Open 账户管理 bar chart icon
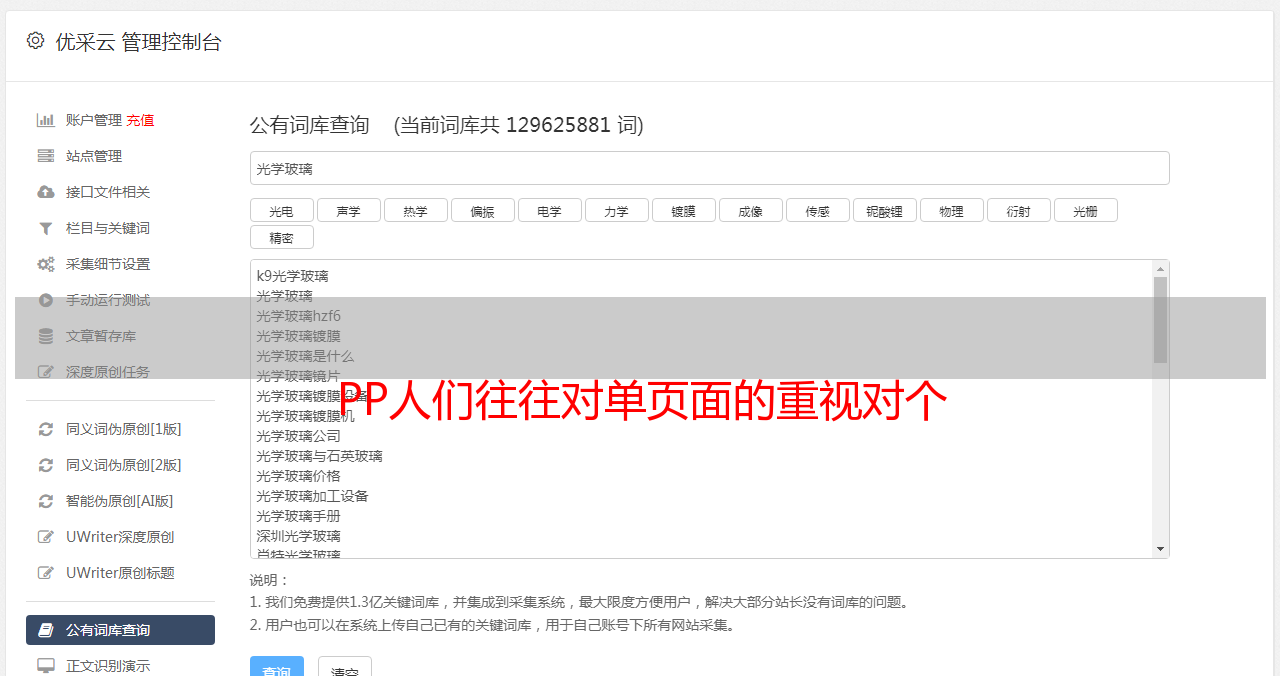The height and width of the screenshot is (676, 1280). (46, 120)
